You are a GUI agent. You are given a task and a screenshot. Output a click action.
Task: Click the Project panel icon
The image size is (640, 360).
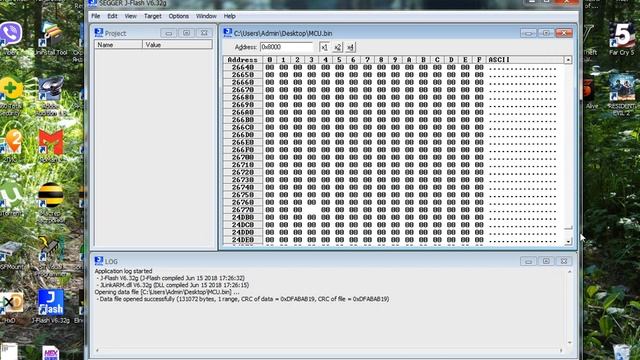click(99, 33)
